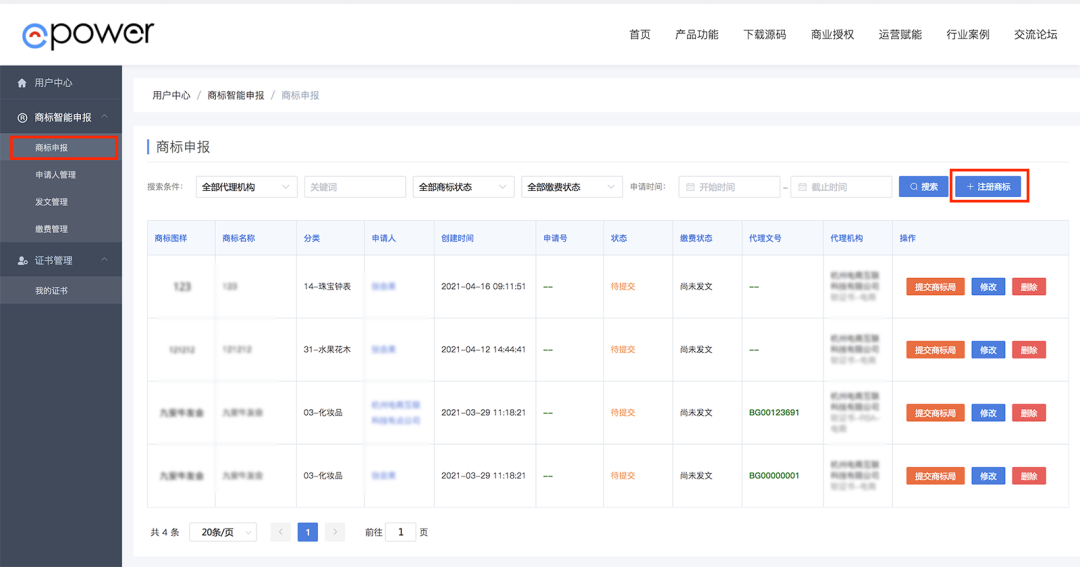Click the home icon beside 用户中心

[22, 83]
